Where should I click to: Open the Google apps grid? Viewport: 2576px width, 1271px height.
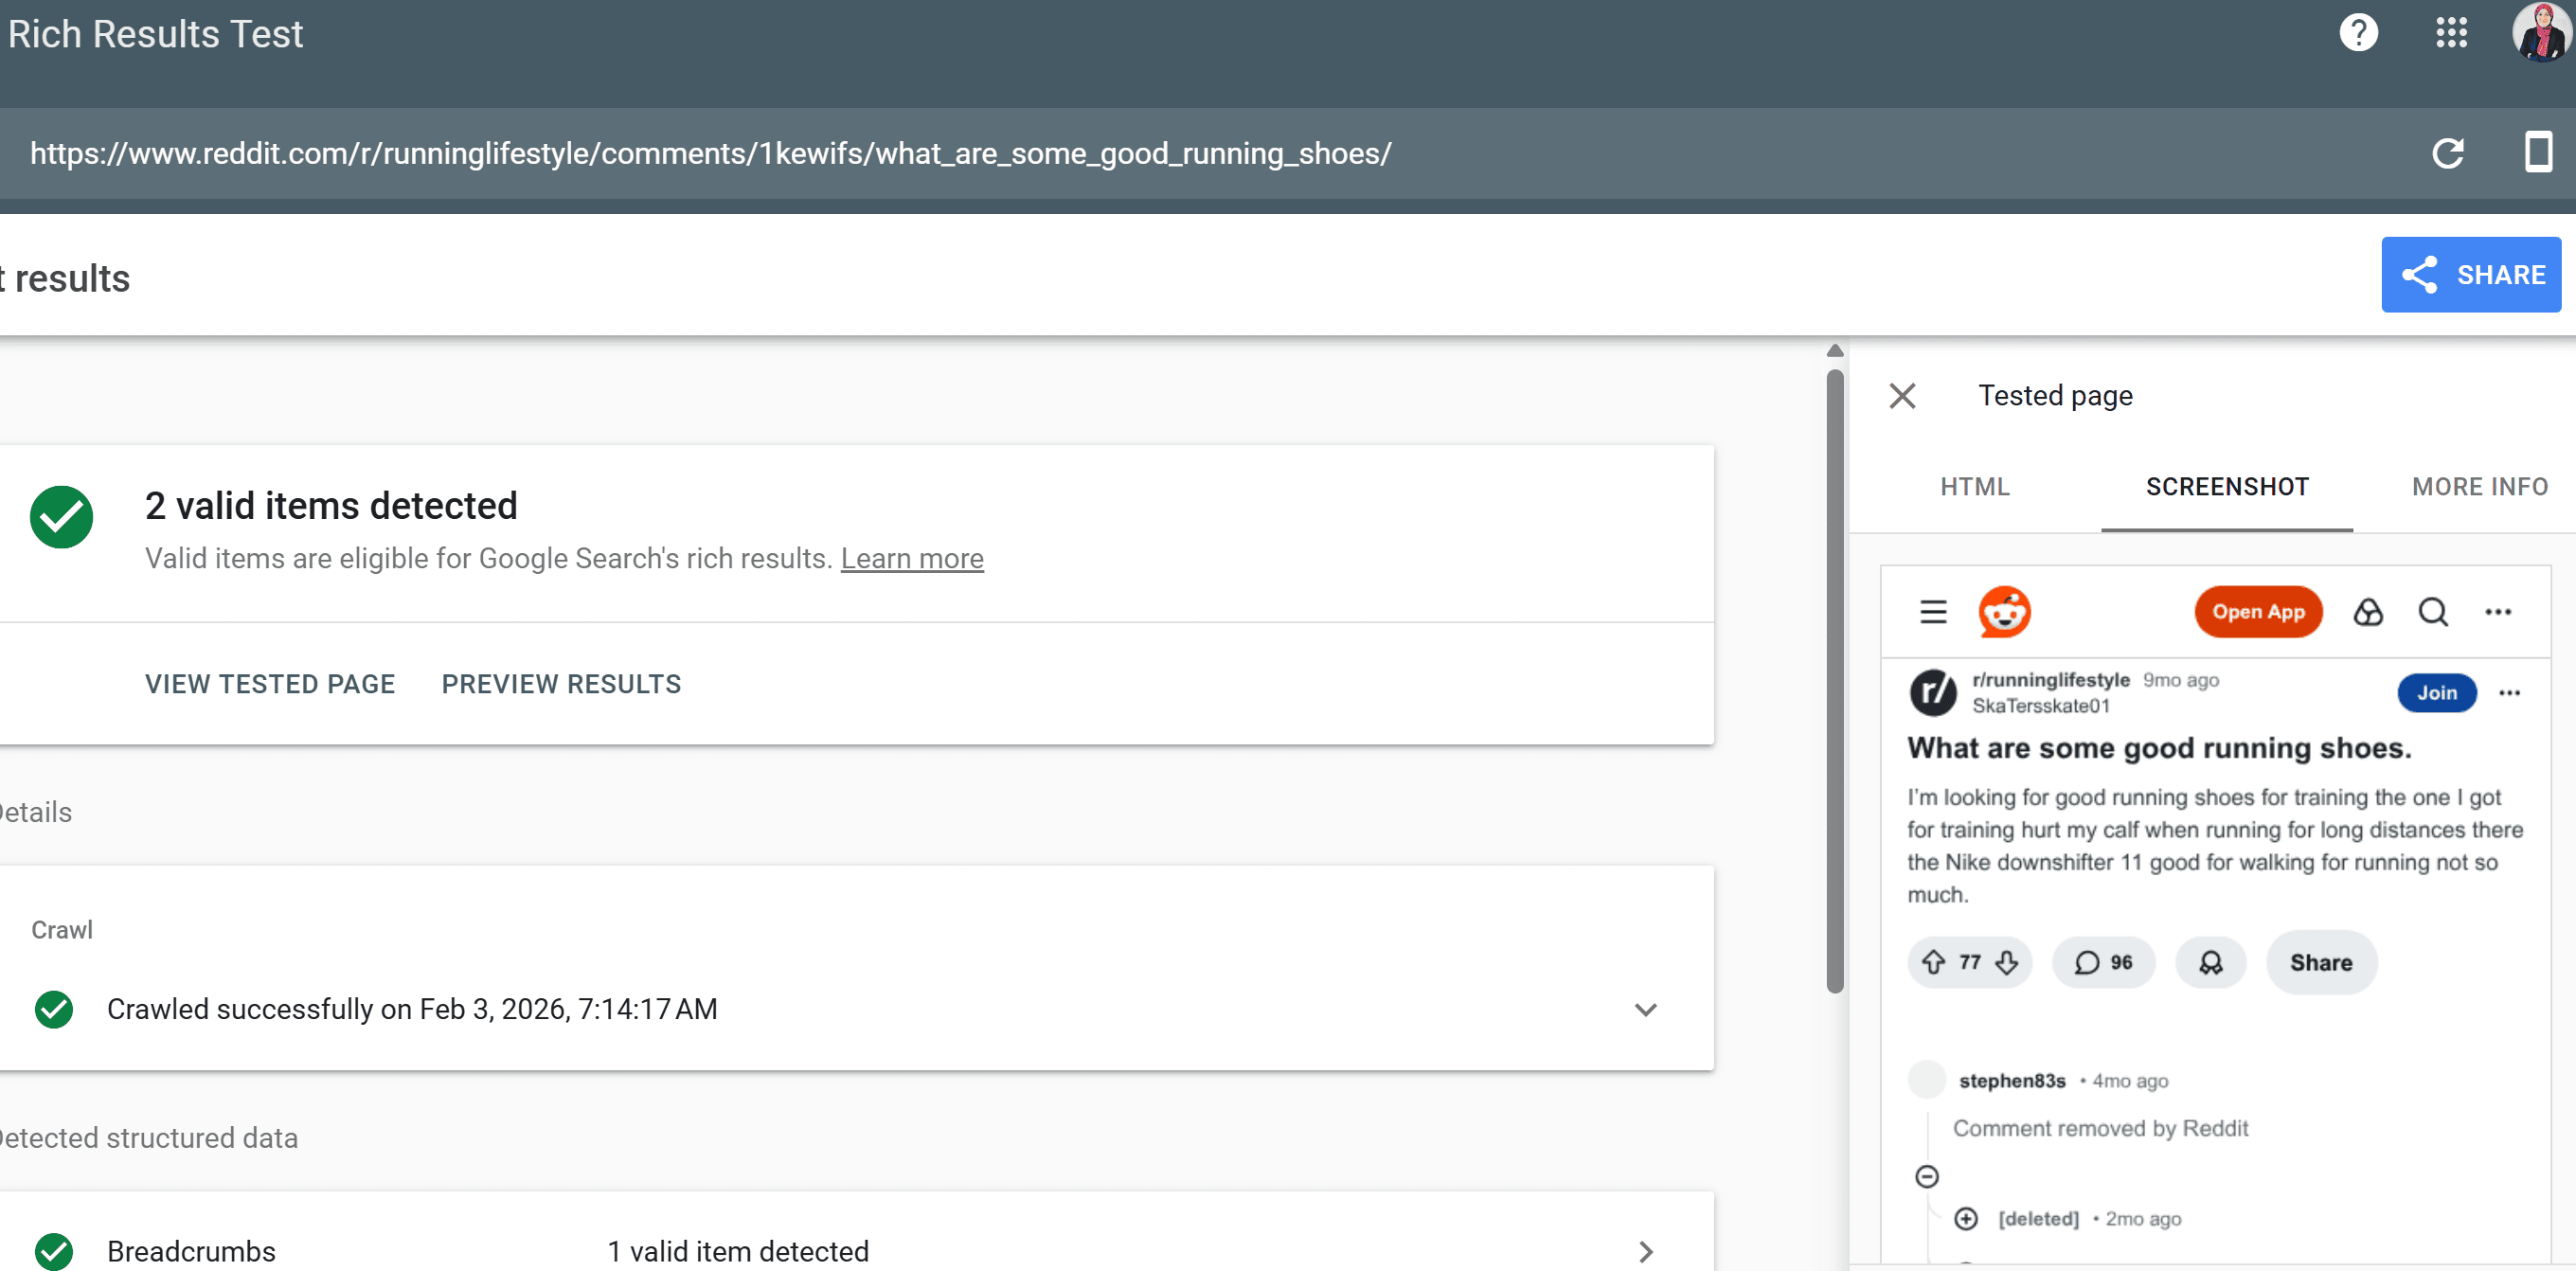(x=2451, y=33)
